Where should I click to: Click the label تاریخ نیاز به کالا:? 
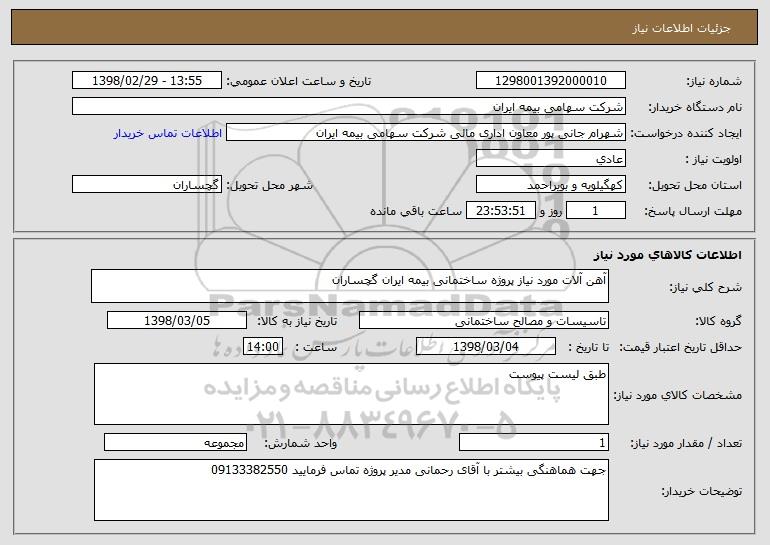click(298, 321)
